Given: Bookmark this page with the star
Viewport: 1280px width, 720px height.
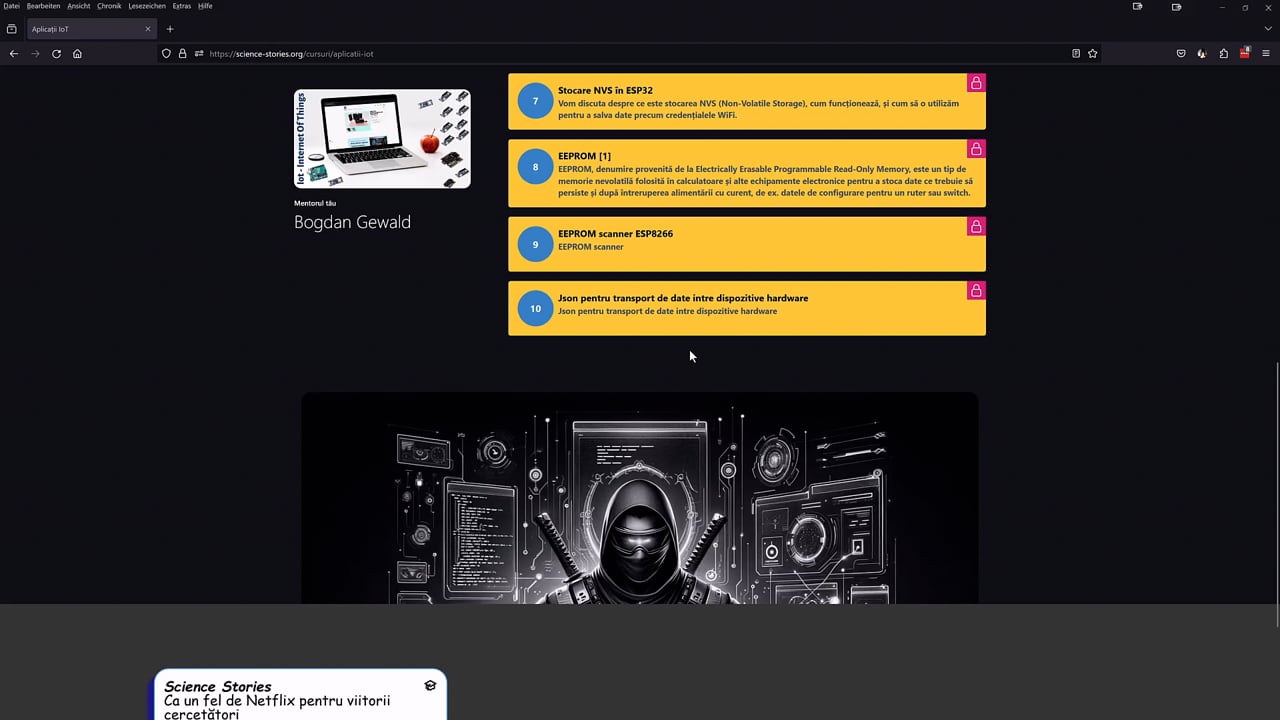Looking at the screenshot, I should point(1093,53).
